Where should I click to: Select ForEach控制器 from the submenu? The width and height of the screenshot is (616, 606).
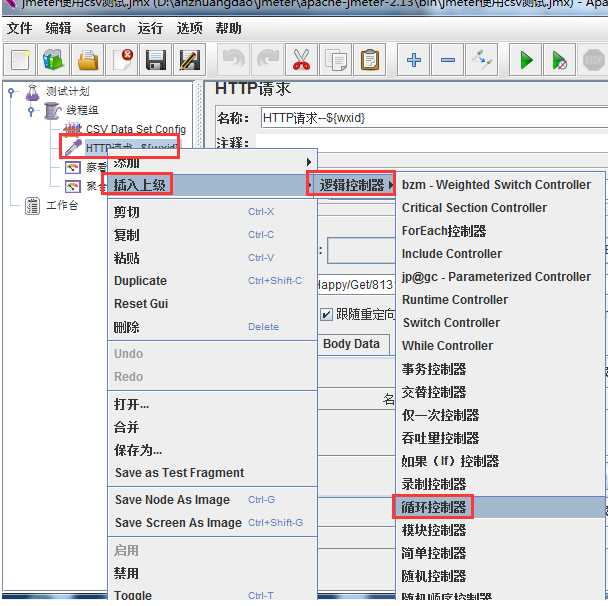pos(499,231)
